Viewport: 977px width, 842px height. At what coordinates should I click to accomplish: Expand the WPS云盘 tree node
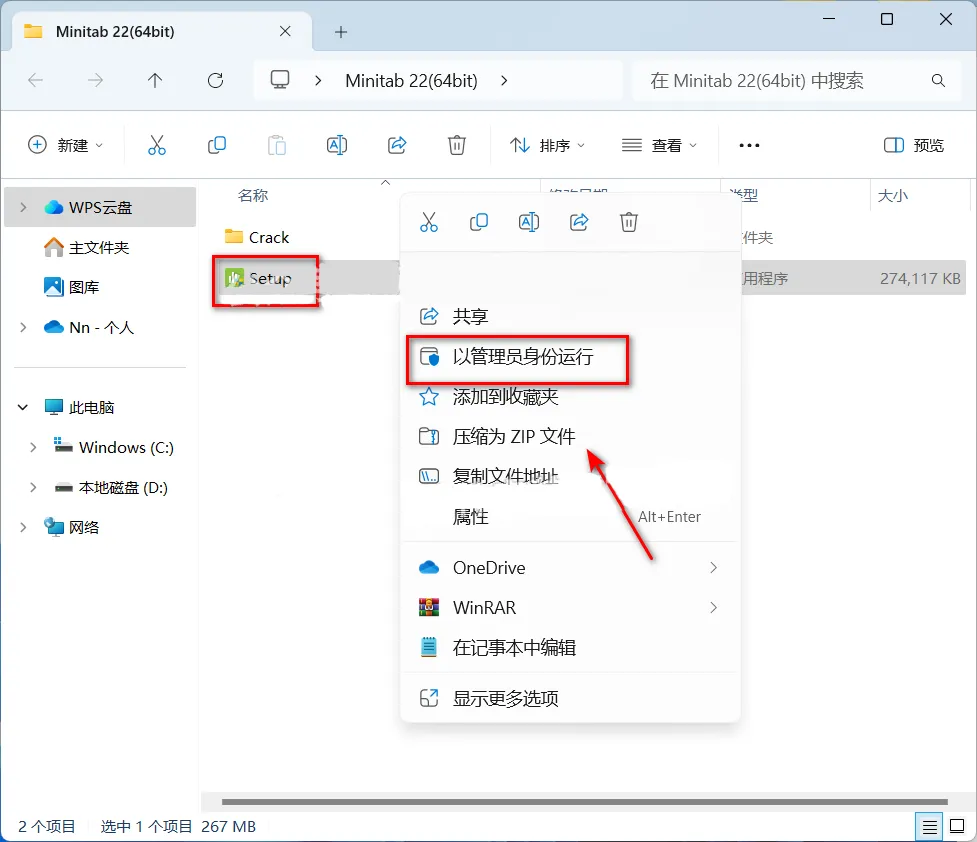point(23,207)
